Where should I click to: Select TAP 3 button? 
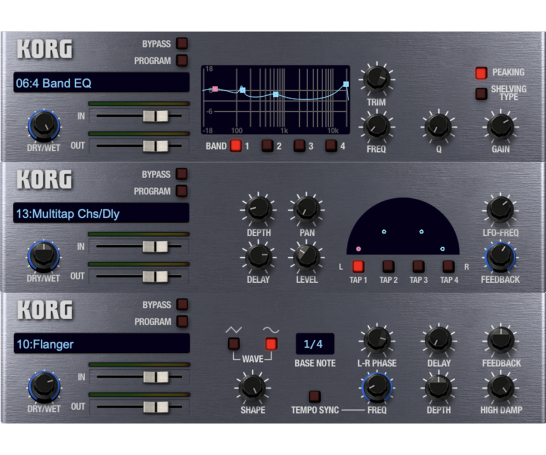pyautogui.click(x=418, y=266)
